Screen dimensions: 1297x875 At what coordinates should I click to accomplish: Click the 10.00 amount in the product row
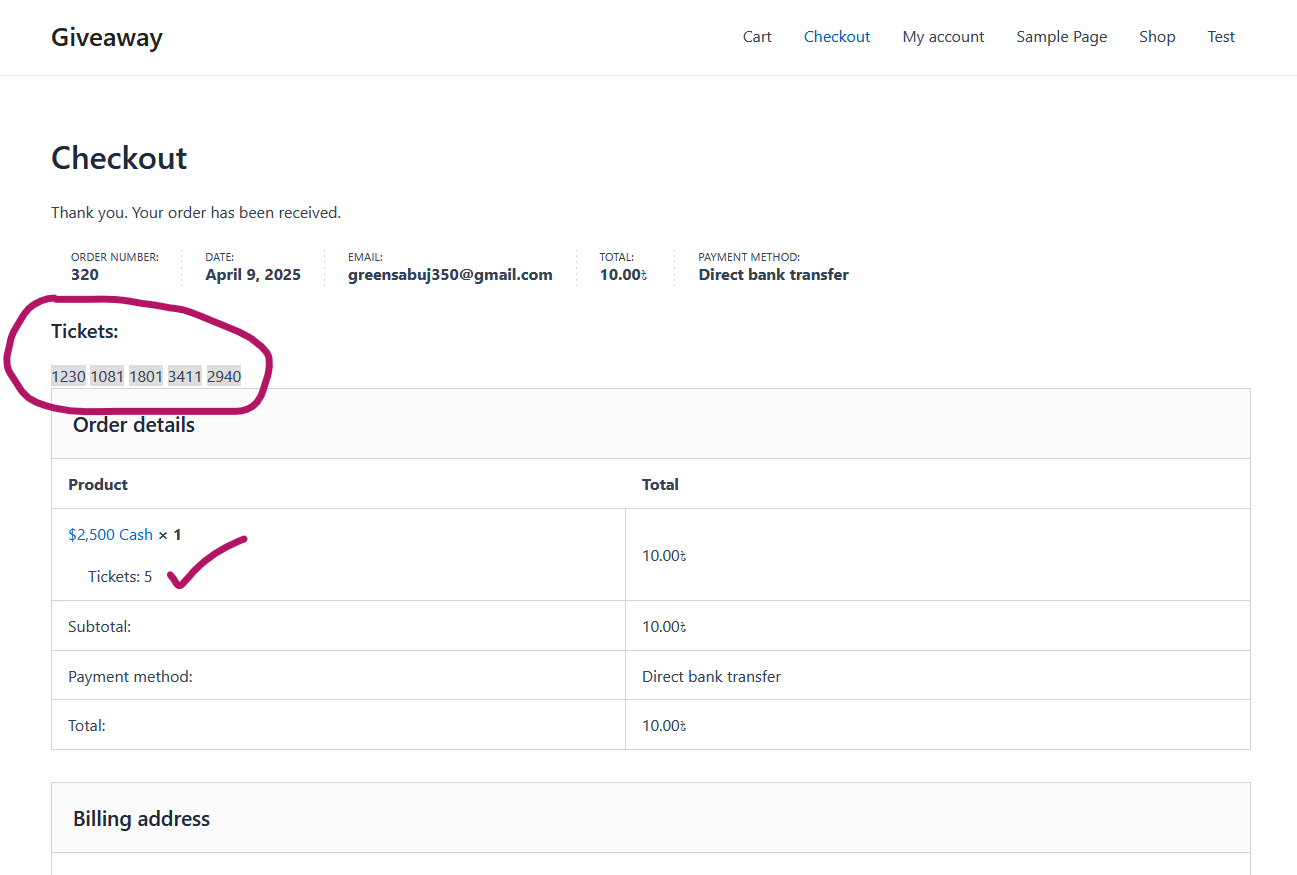(664, 556)
